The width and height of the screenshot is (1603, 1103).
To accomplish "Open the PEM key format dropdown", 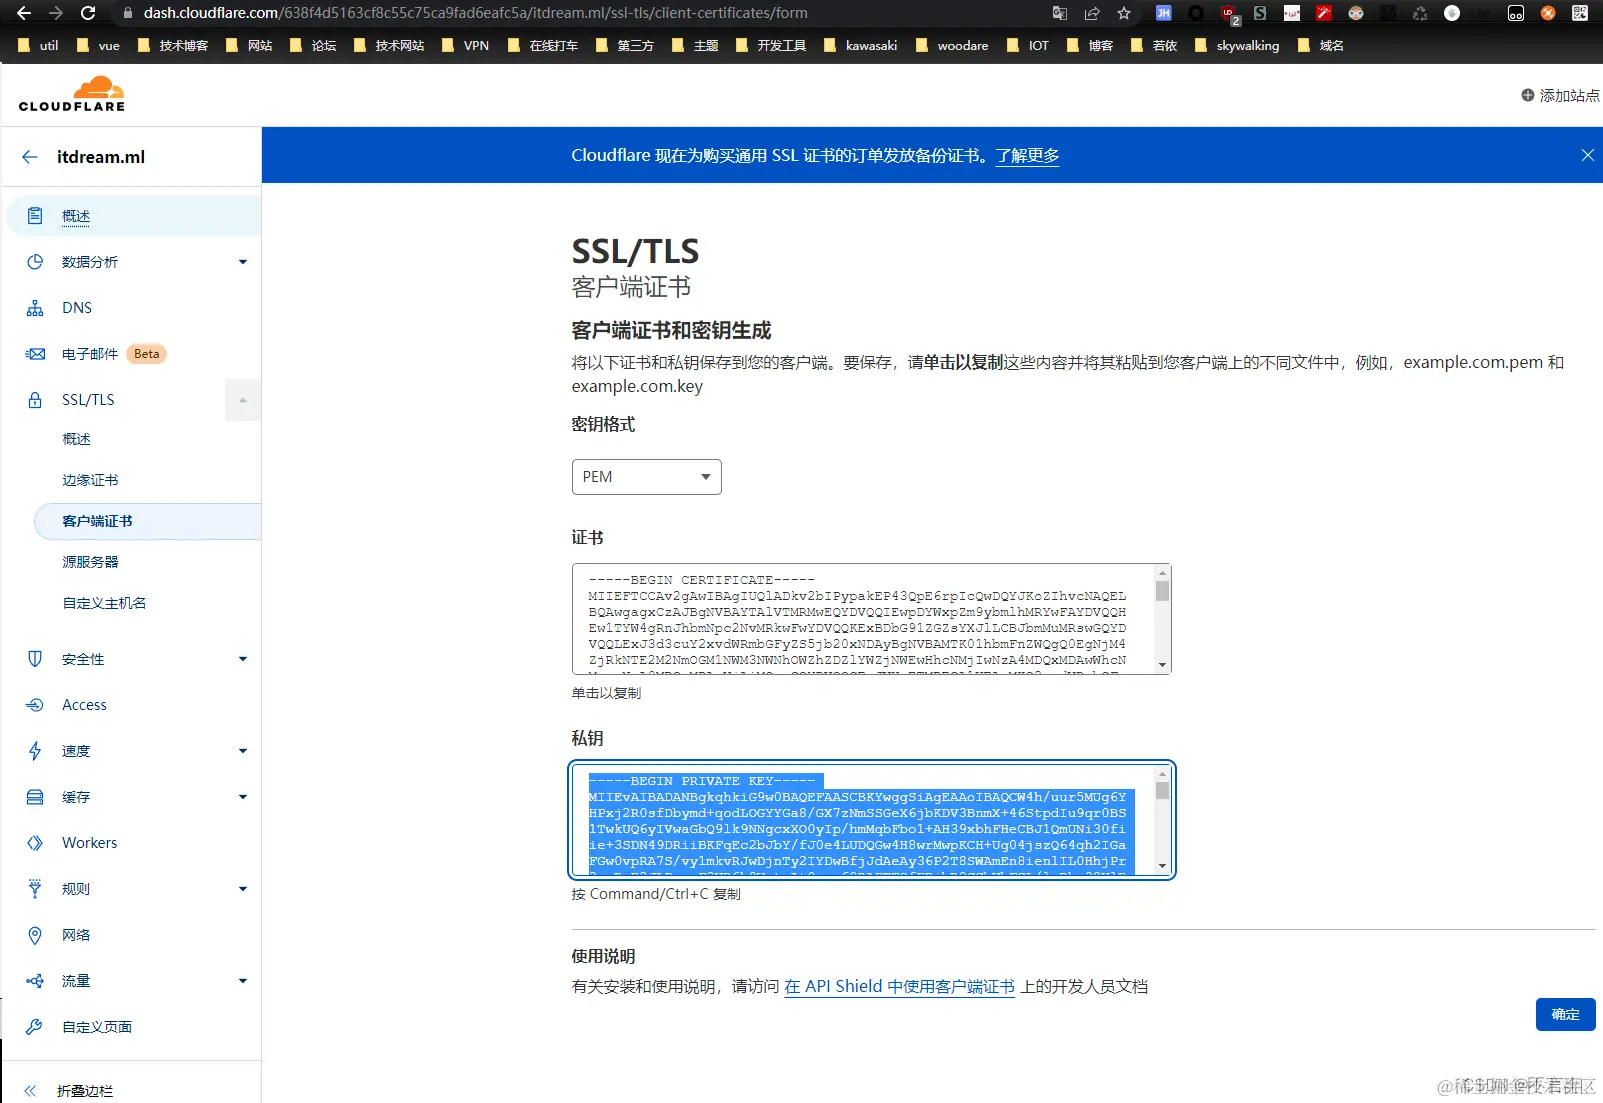I will pyautogui.click(x=645, y=477).
